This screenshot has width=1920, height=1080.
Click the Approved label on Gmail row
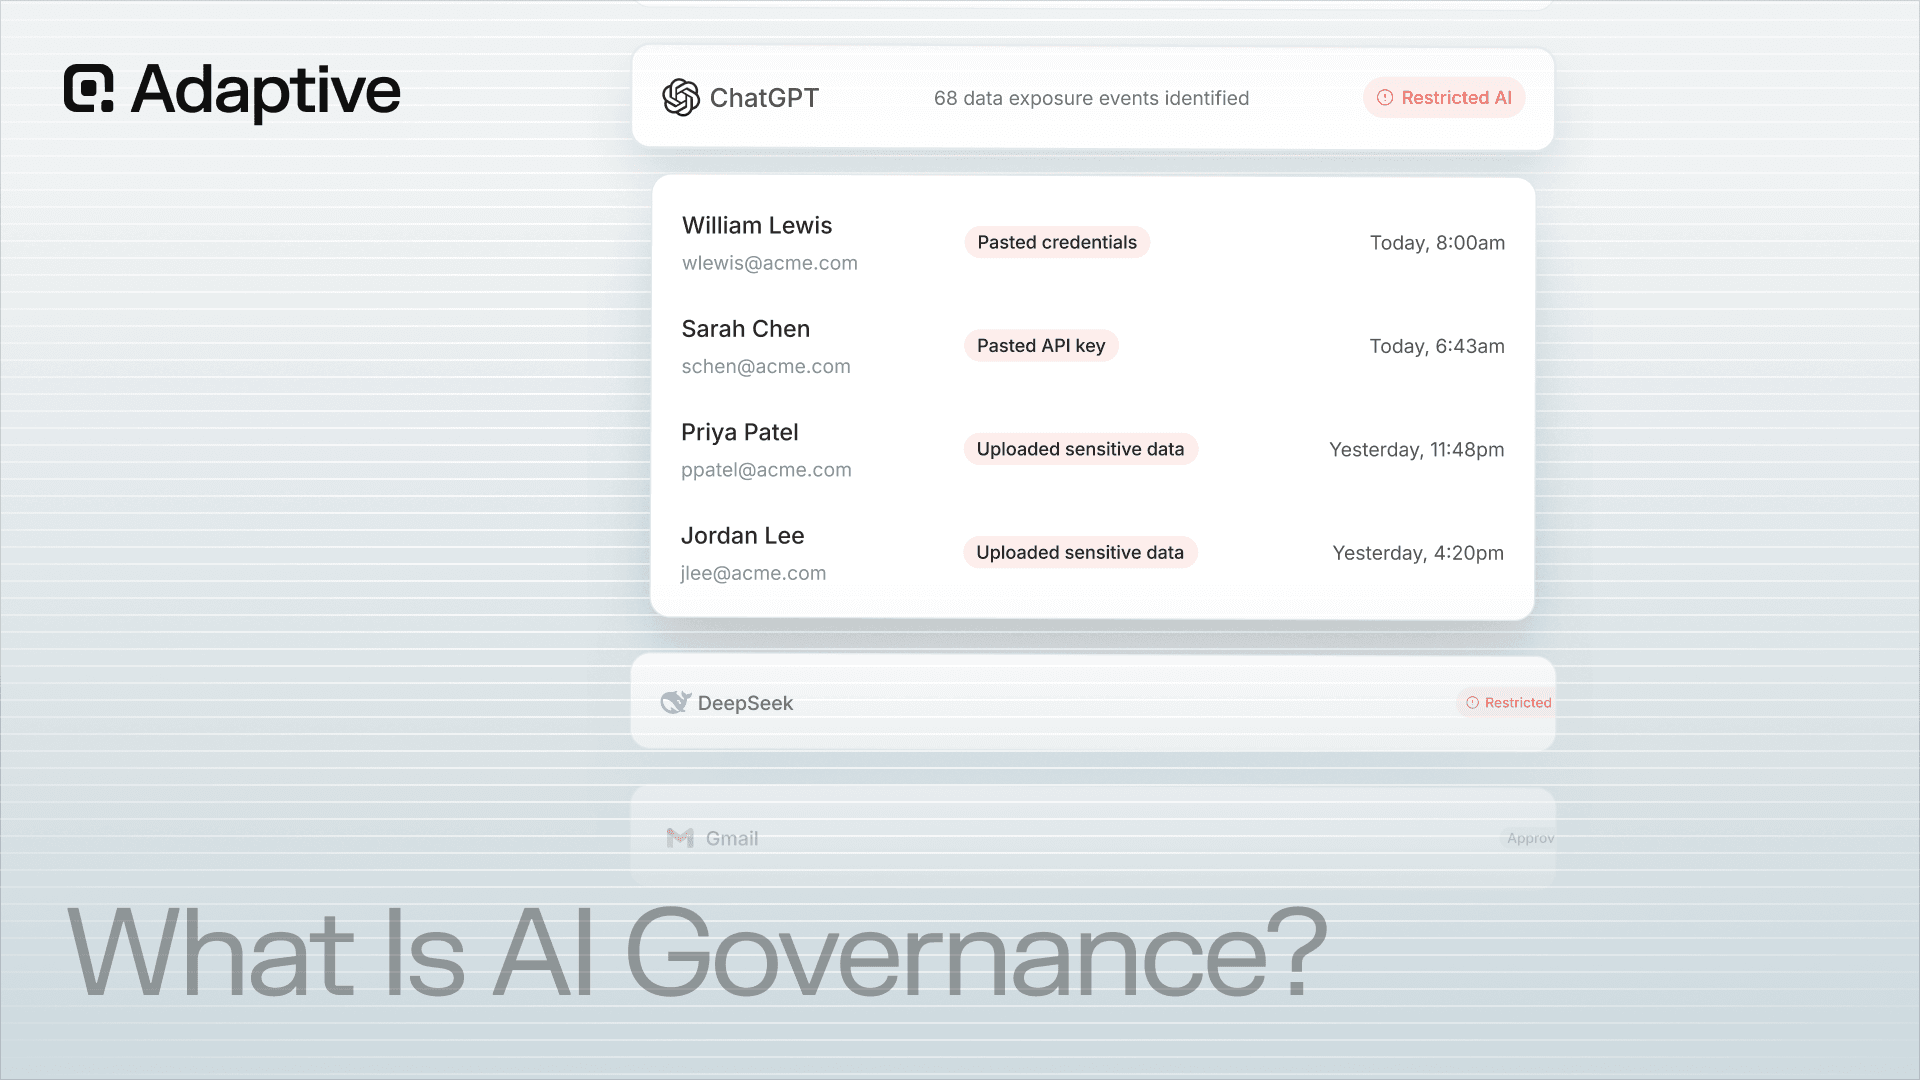pos(1531,838)
